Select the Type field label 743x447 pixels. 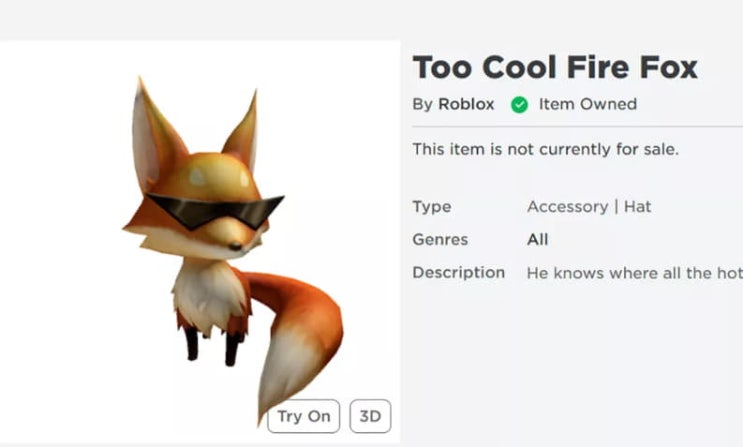coord(432,206)
